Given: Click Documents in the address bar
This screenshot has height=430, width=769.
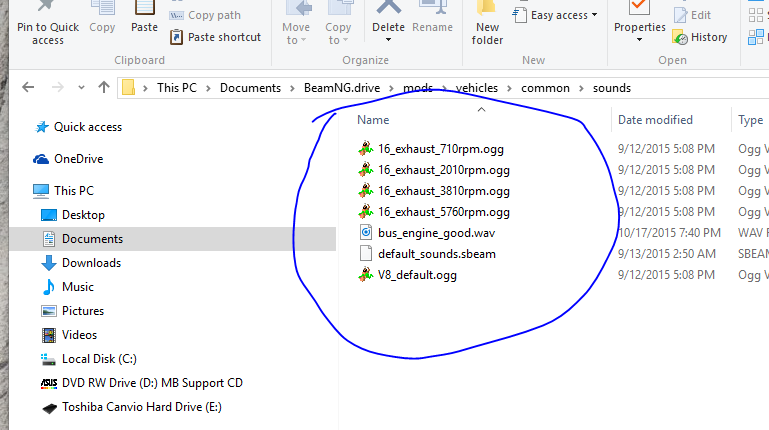Looking at the screenshot, I should [x=250, y=88].
